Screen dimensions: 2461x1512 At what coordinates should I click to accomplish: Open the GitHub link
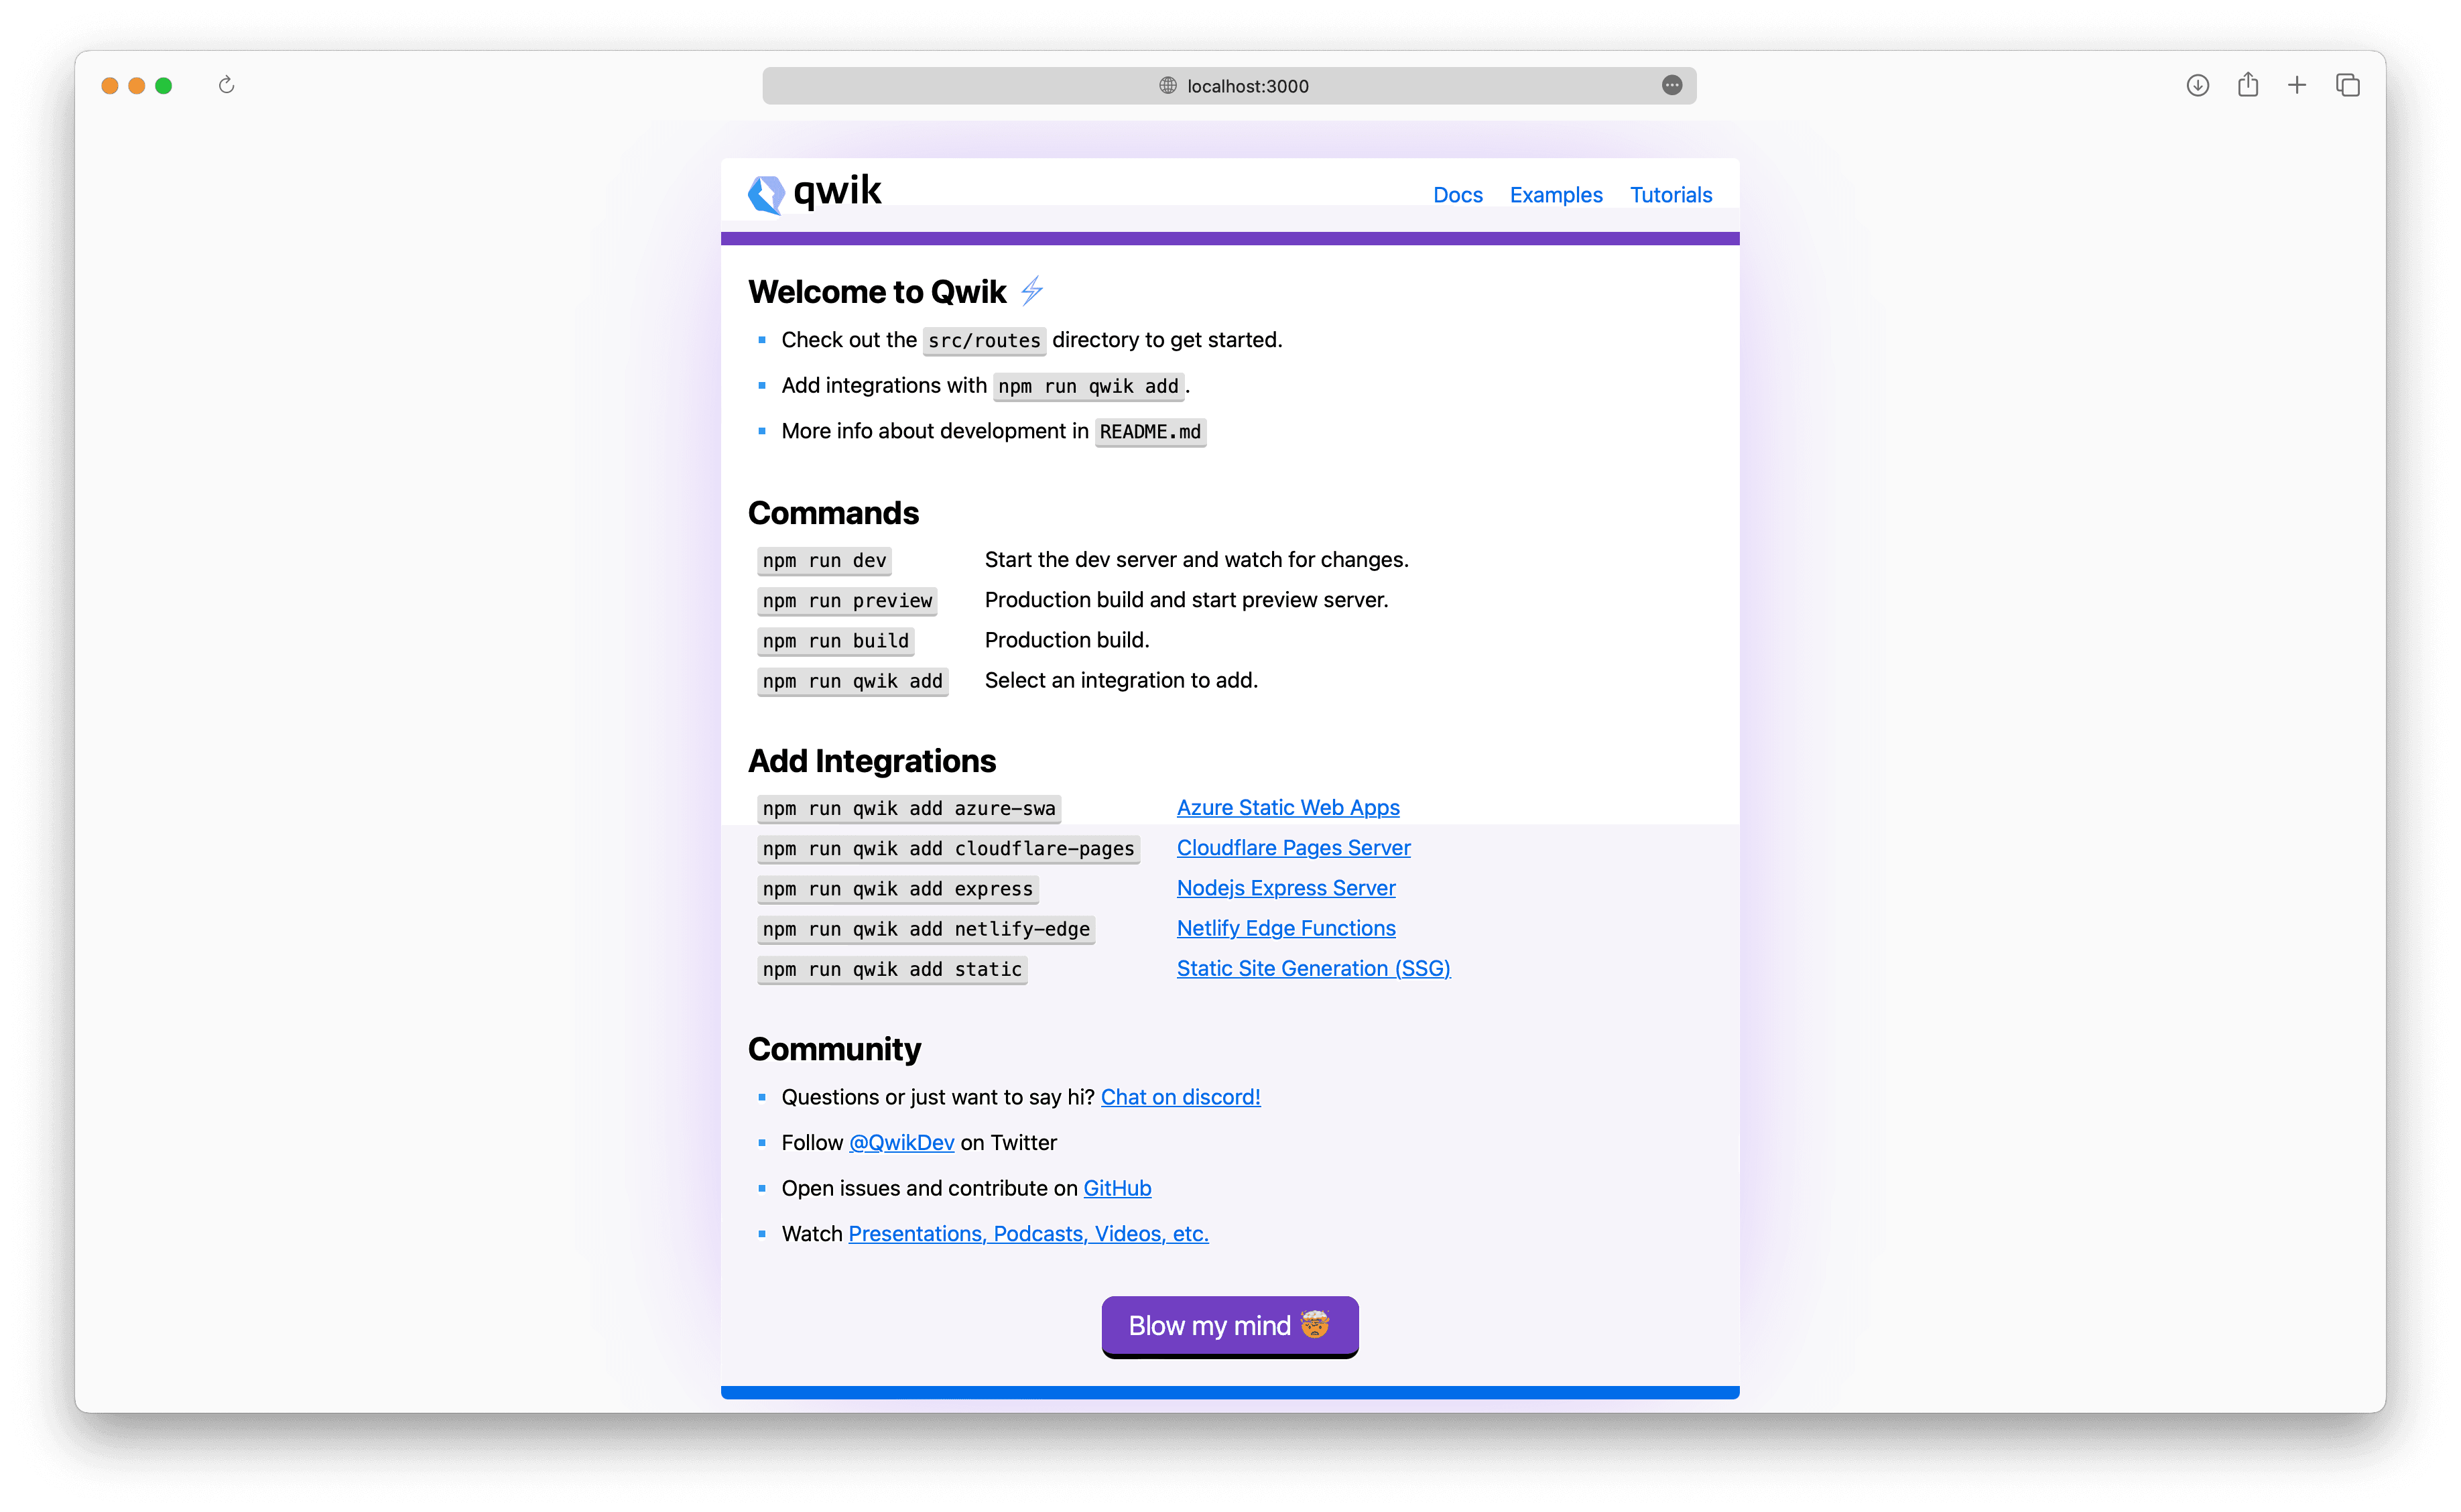(1117, 1188)
